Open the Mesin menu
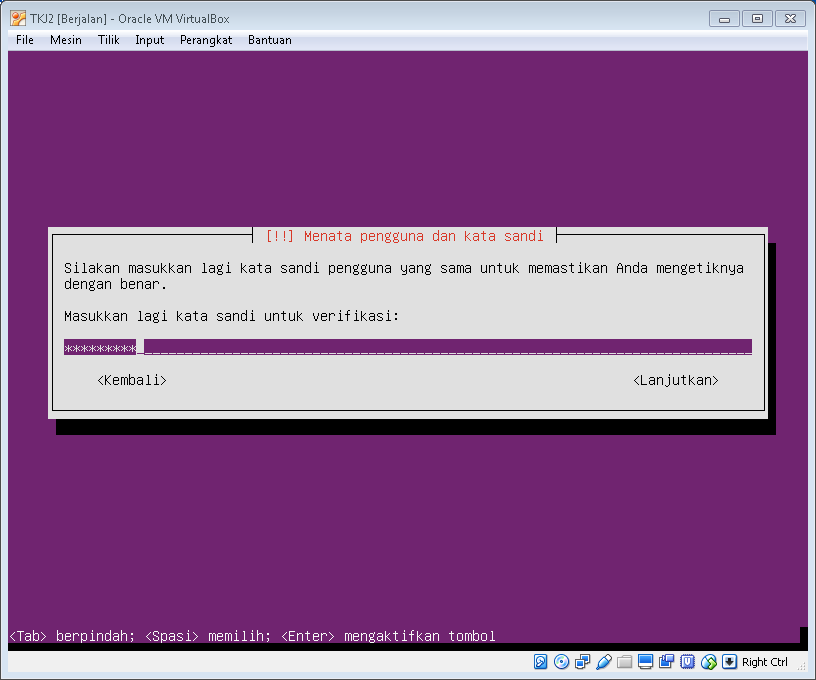This screenshot has width=816, height=680. coord(66,40)
